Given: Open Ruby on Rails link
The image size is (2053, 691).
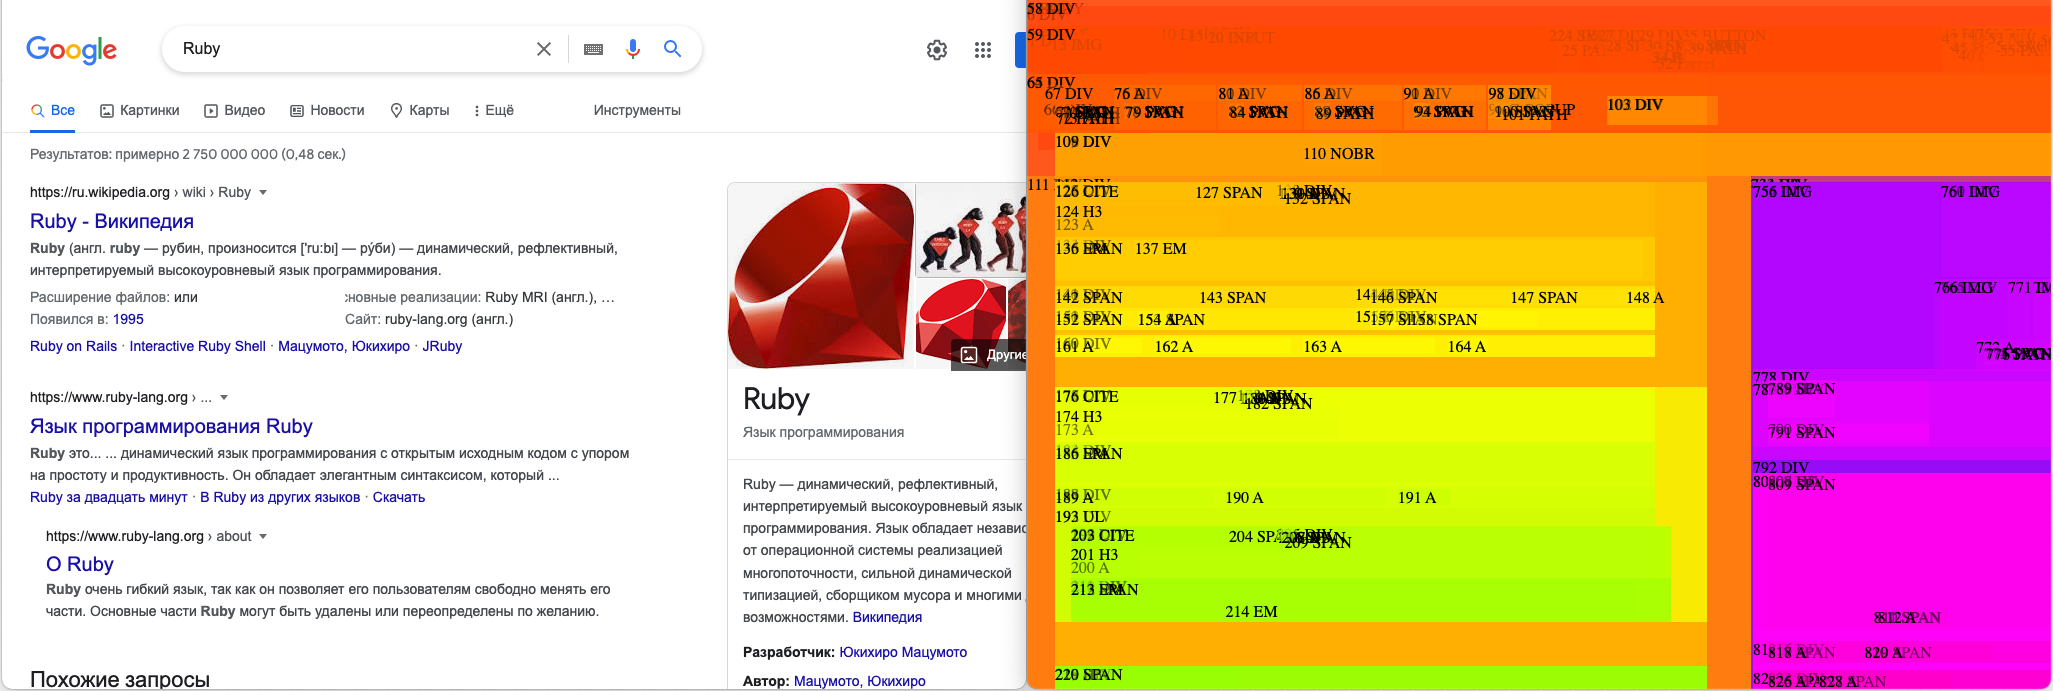Looking at the screenshot, I should [x=73, y=346].
